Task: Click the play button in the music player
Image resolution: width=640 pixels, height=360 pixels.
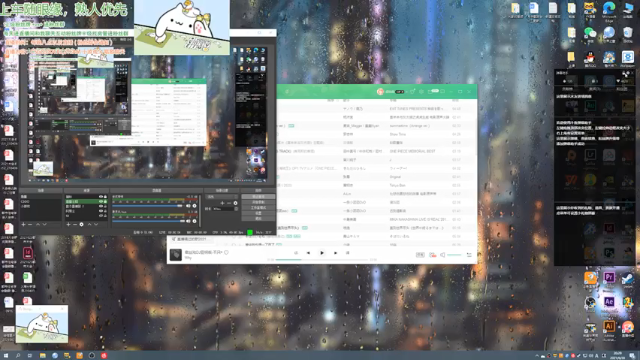Action: tap(322, 253)
